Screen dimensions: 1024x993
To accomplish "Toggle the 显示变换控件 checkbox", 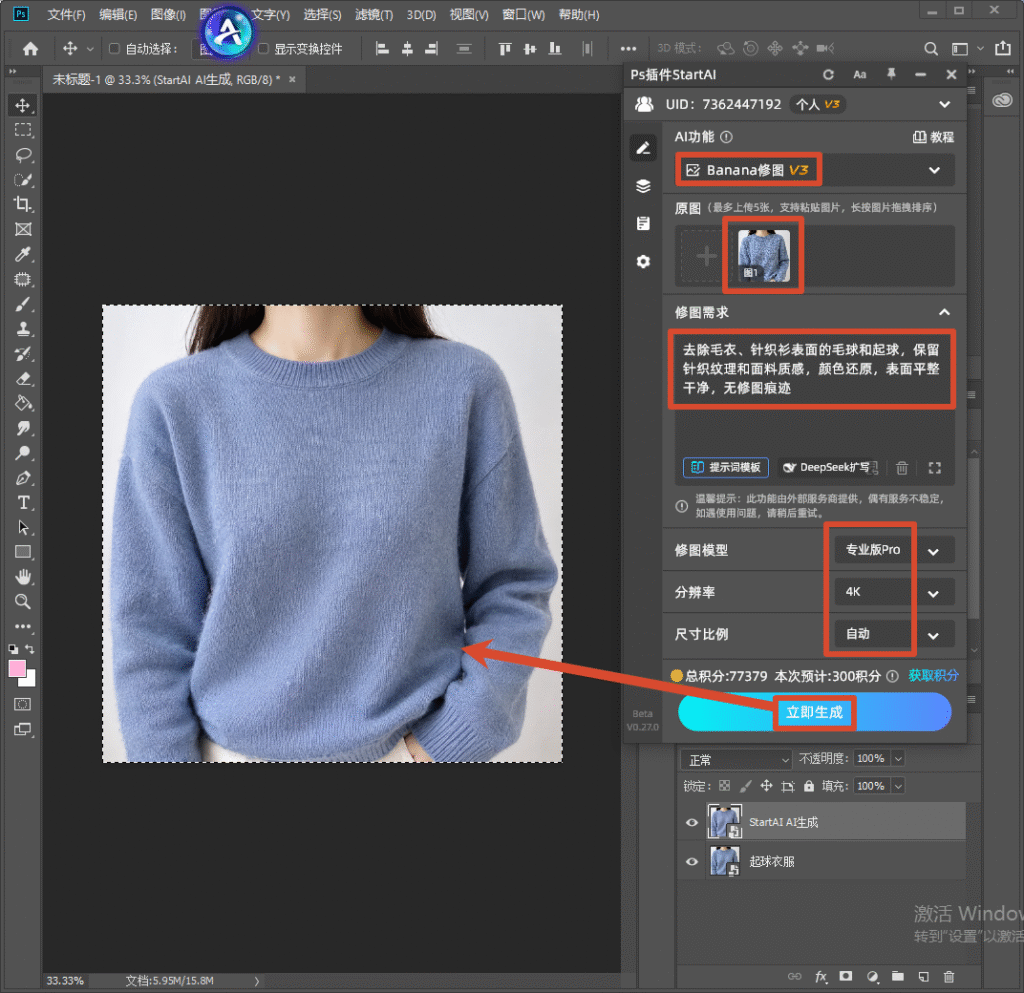I will [263, 48].
